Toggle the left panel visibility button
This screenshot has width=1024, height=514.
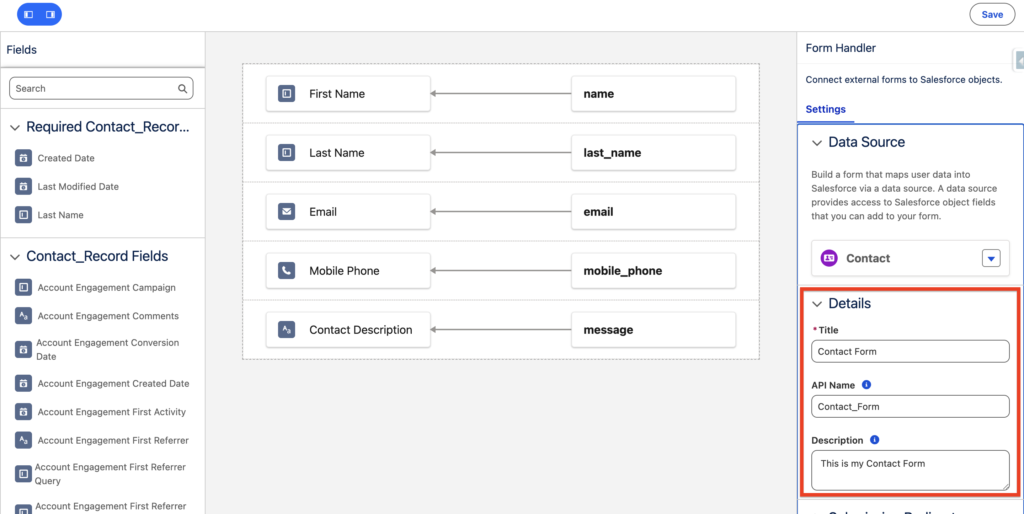coord(28,15)
